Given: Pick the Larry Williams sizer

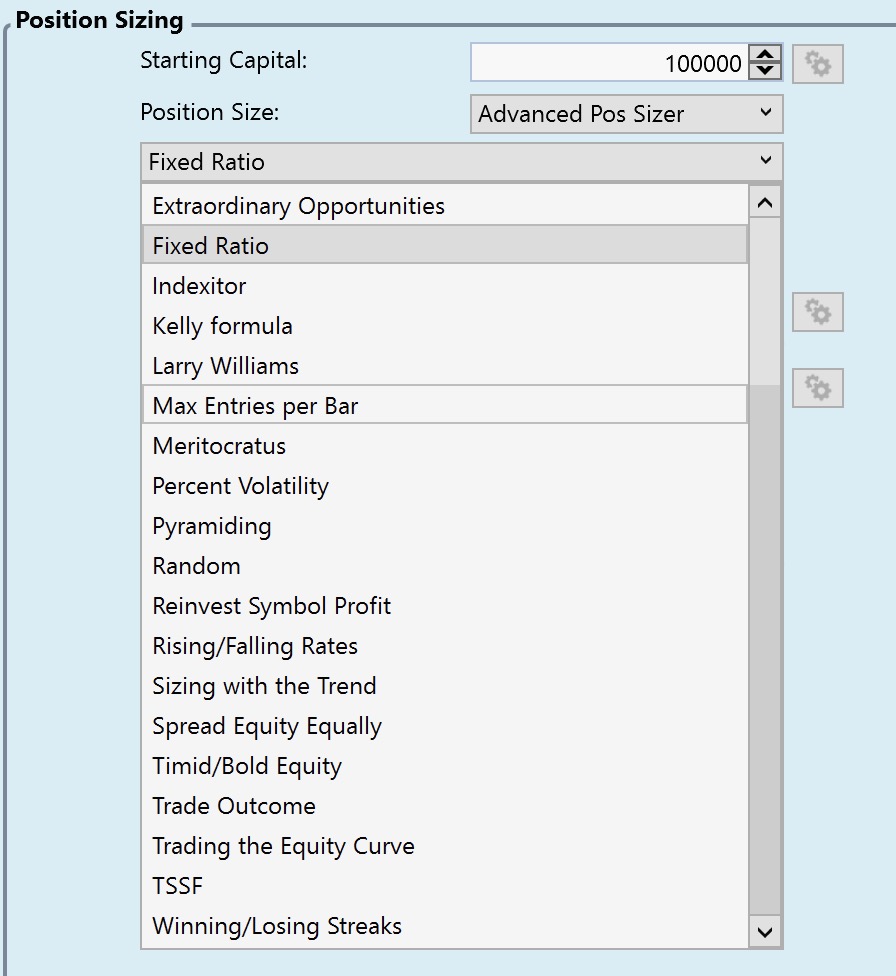Looking at the screenshot, I should pyautogui.click(x=225, y=366).
